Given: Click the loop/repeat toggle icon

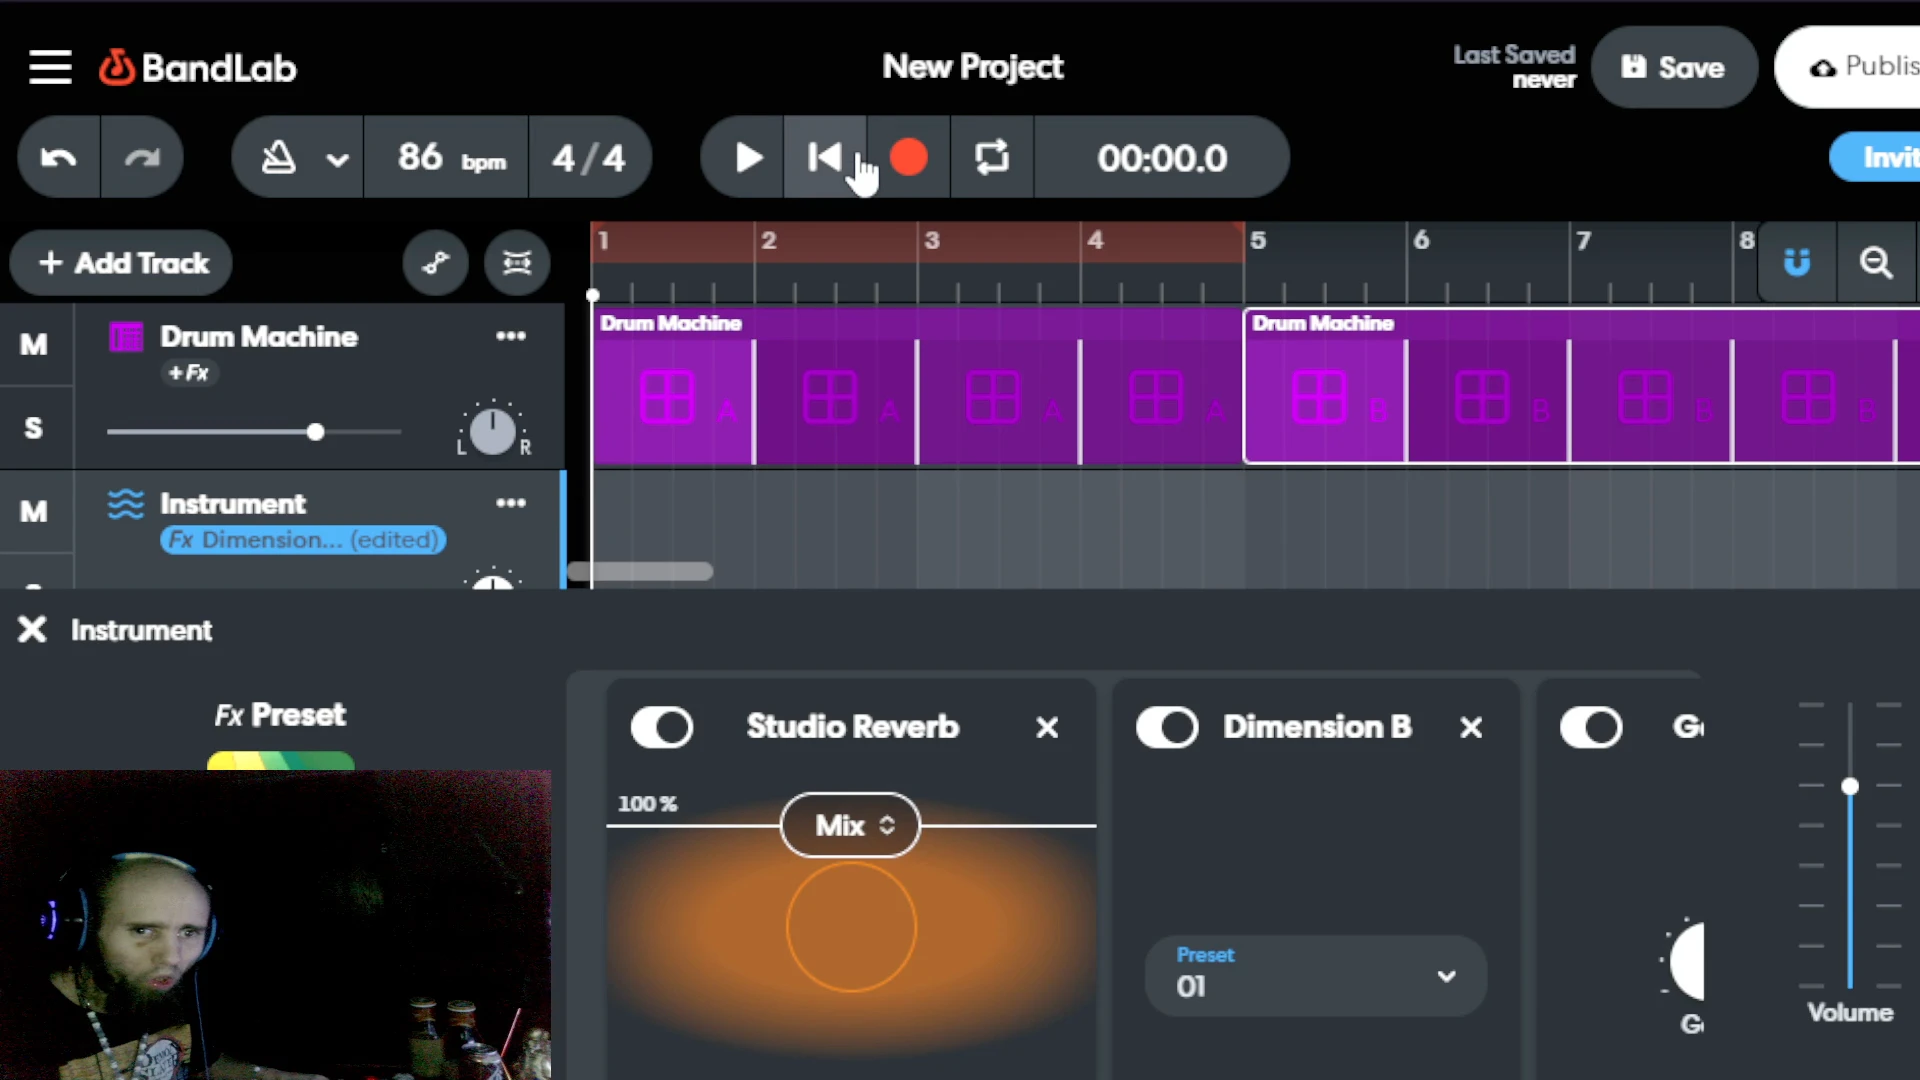Looking at the screenshot, I should point(992,158).
